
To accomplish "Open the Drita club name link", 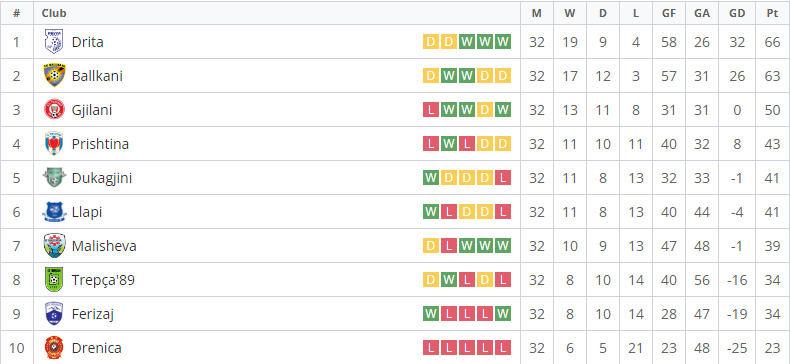I will [88, 42].
